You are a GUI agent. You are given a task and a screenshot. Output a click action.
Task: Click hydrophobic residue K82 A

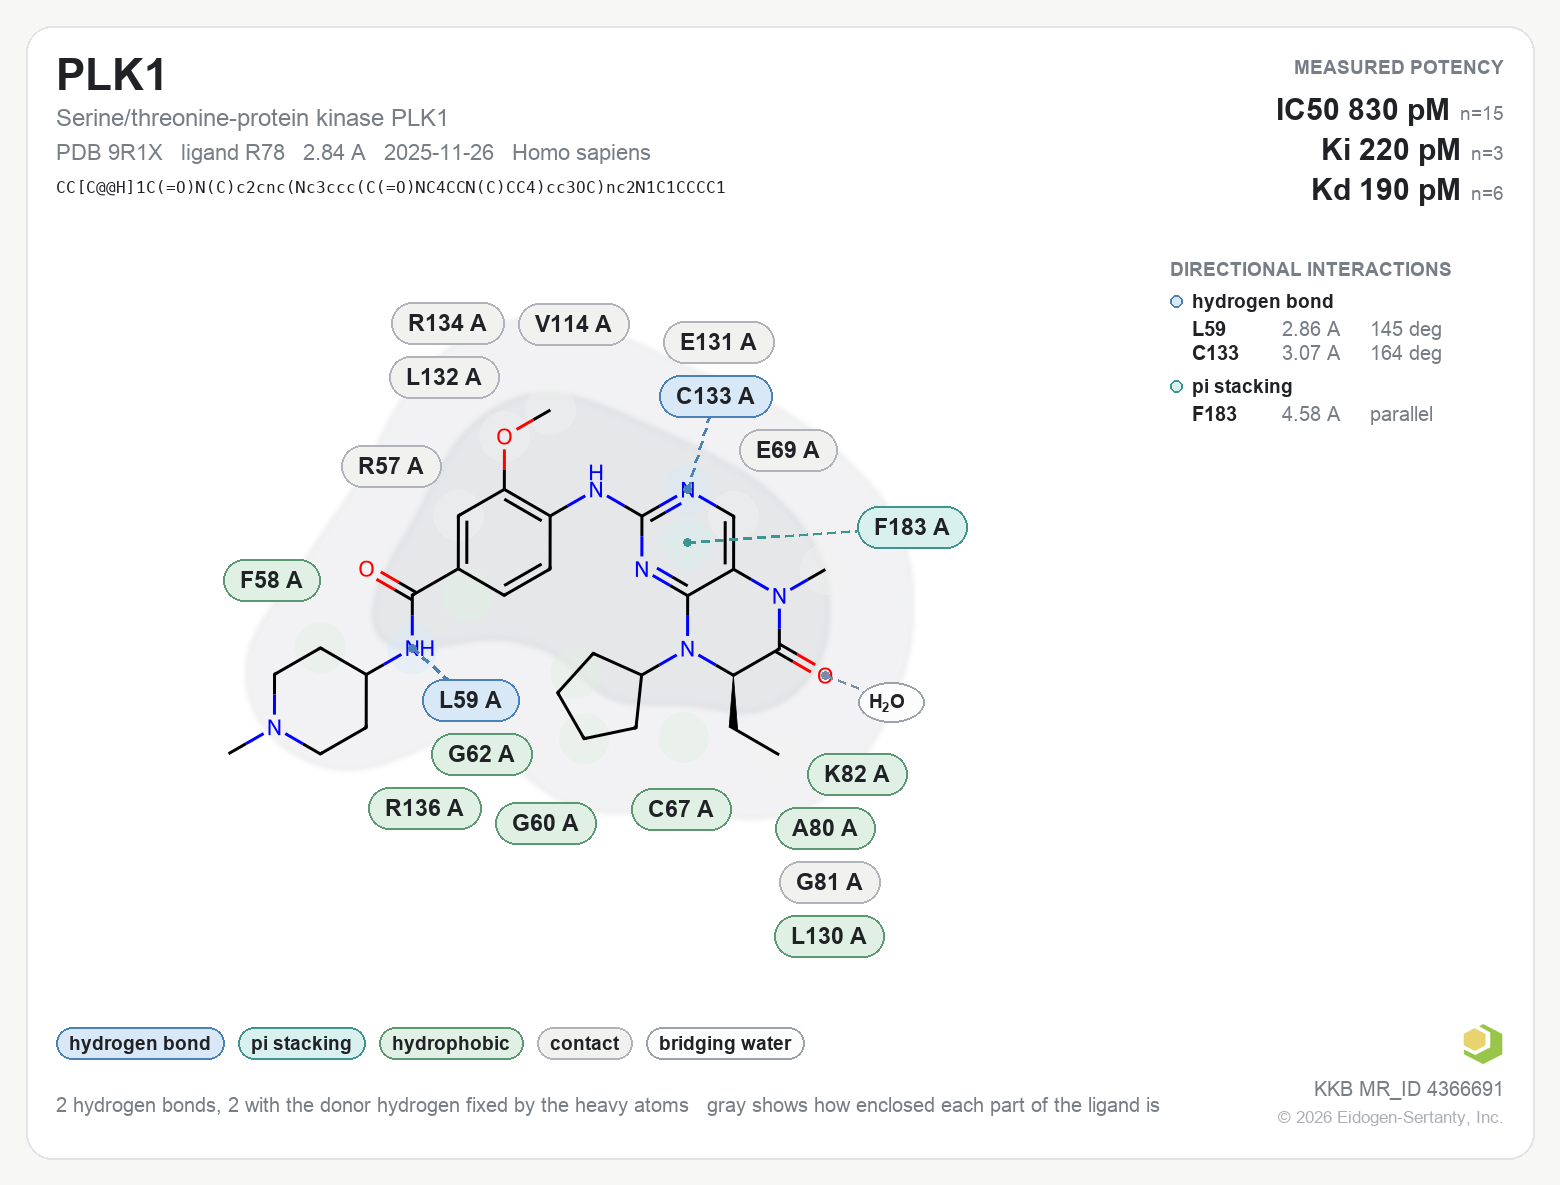857,774
